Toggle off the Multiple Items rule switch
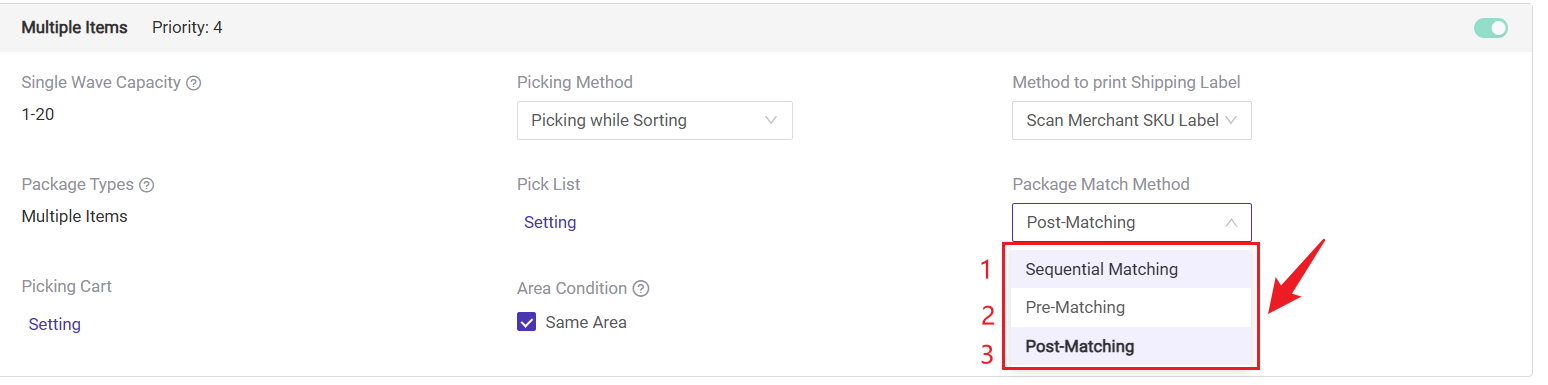 point(1491,28)
